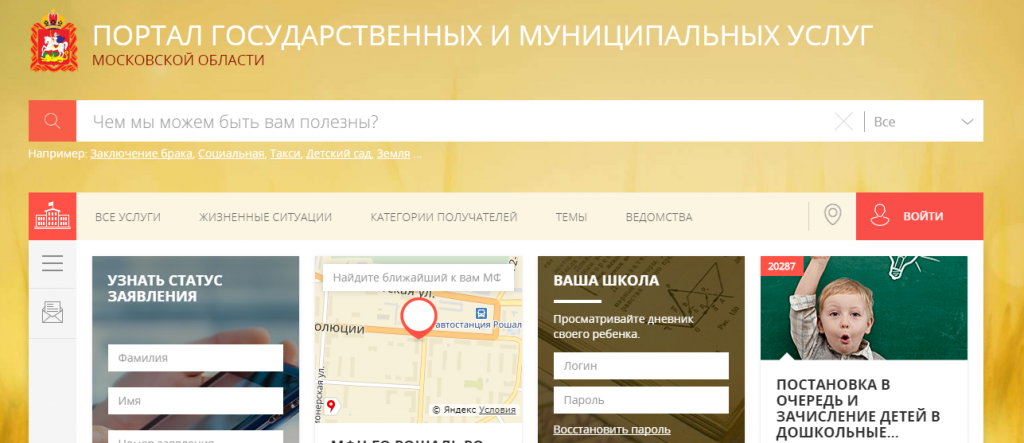Open the 'Все услуги' menu

click(127, 217)
